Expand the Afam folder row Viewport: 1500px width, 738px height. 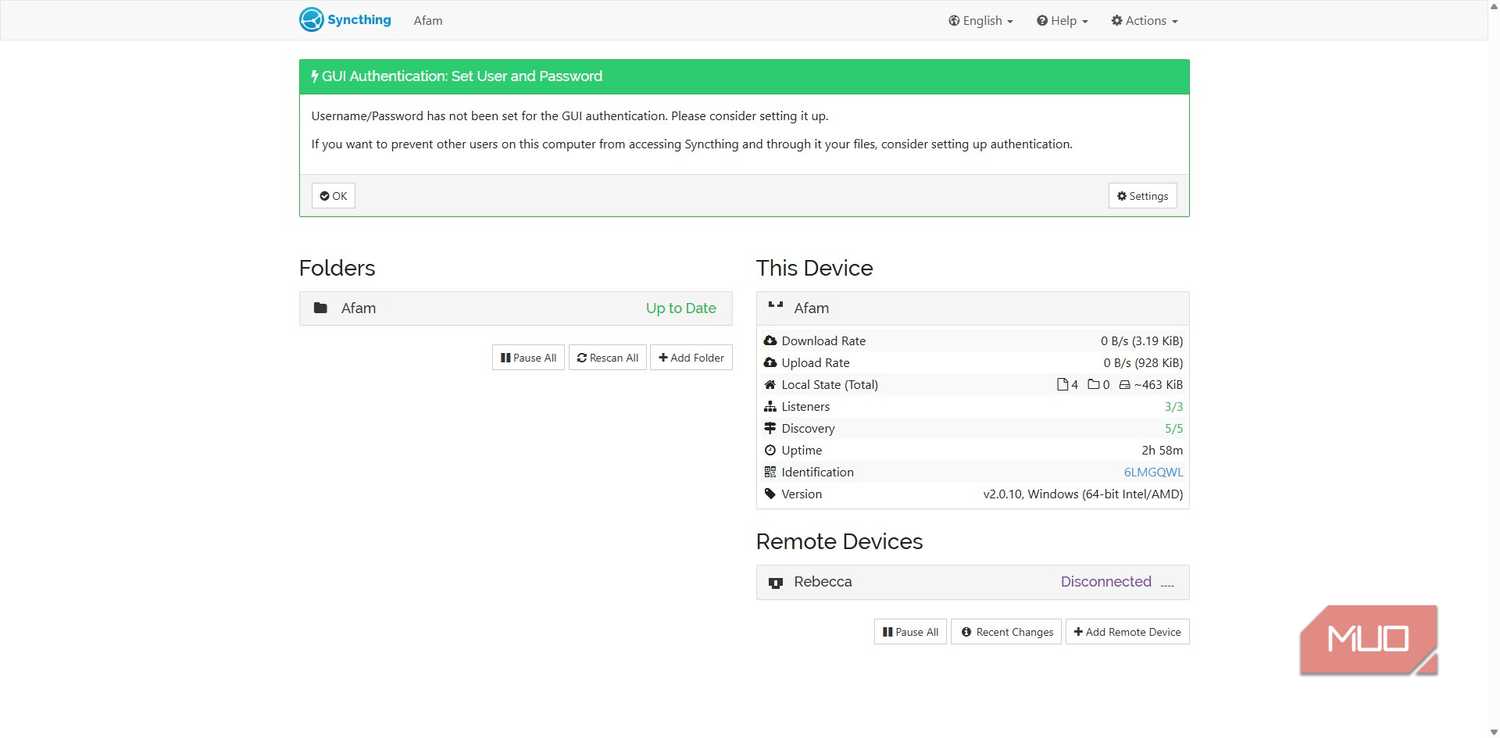[515, 308]
